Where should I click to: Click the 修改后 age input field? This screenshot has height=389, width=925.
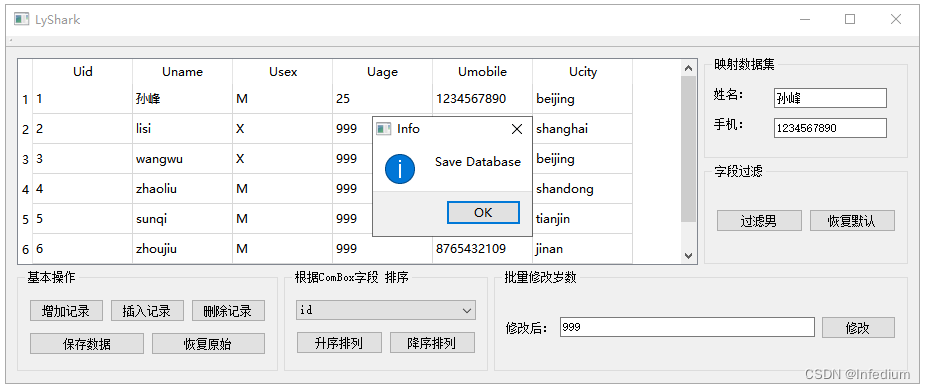coord(687,327)
